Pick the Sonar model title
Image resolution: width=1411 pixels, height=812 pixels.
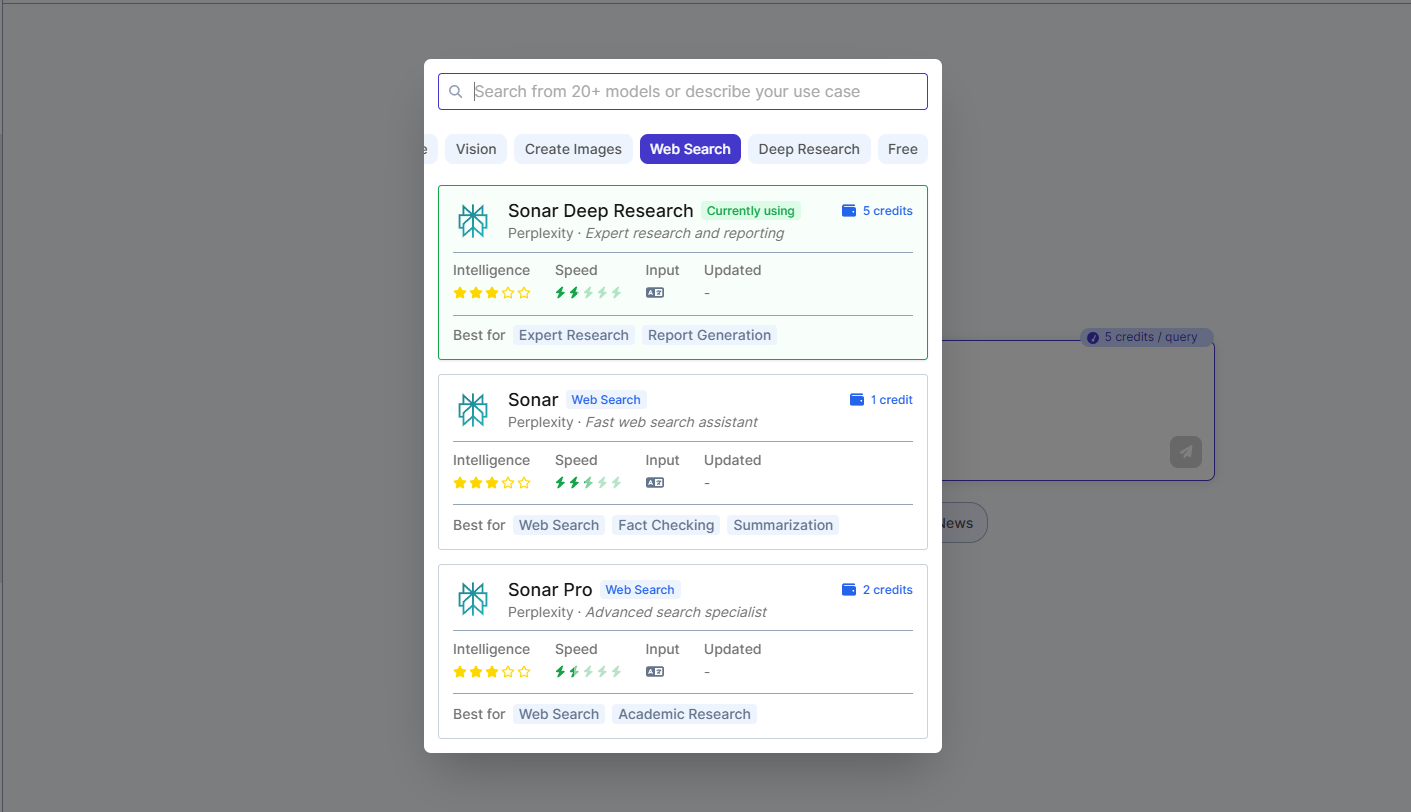click(533, 400)
